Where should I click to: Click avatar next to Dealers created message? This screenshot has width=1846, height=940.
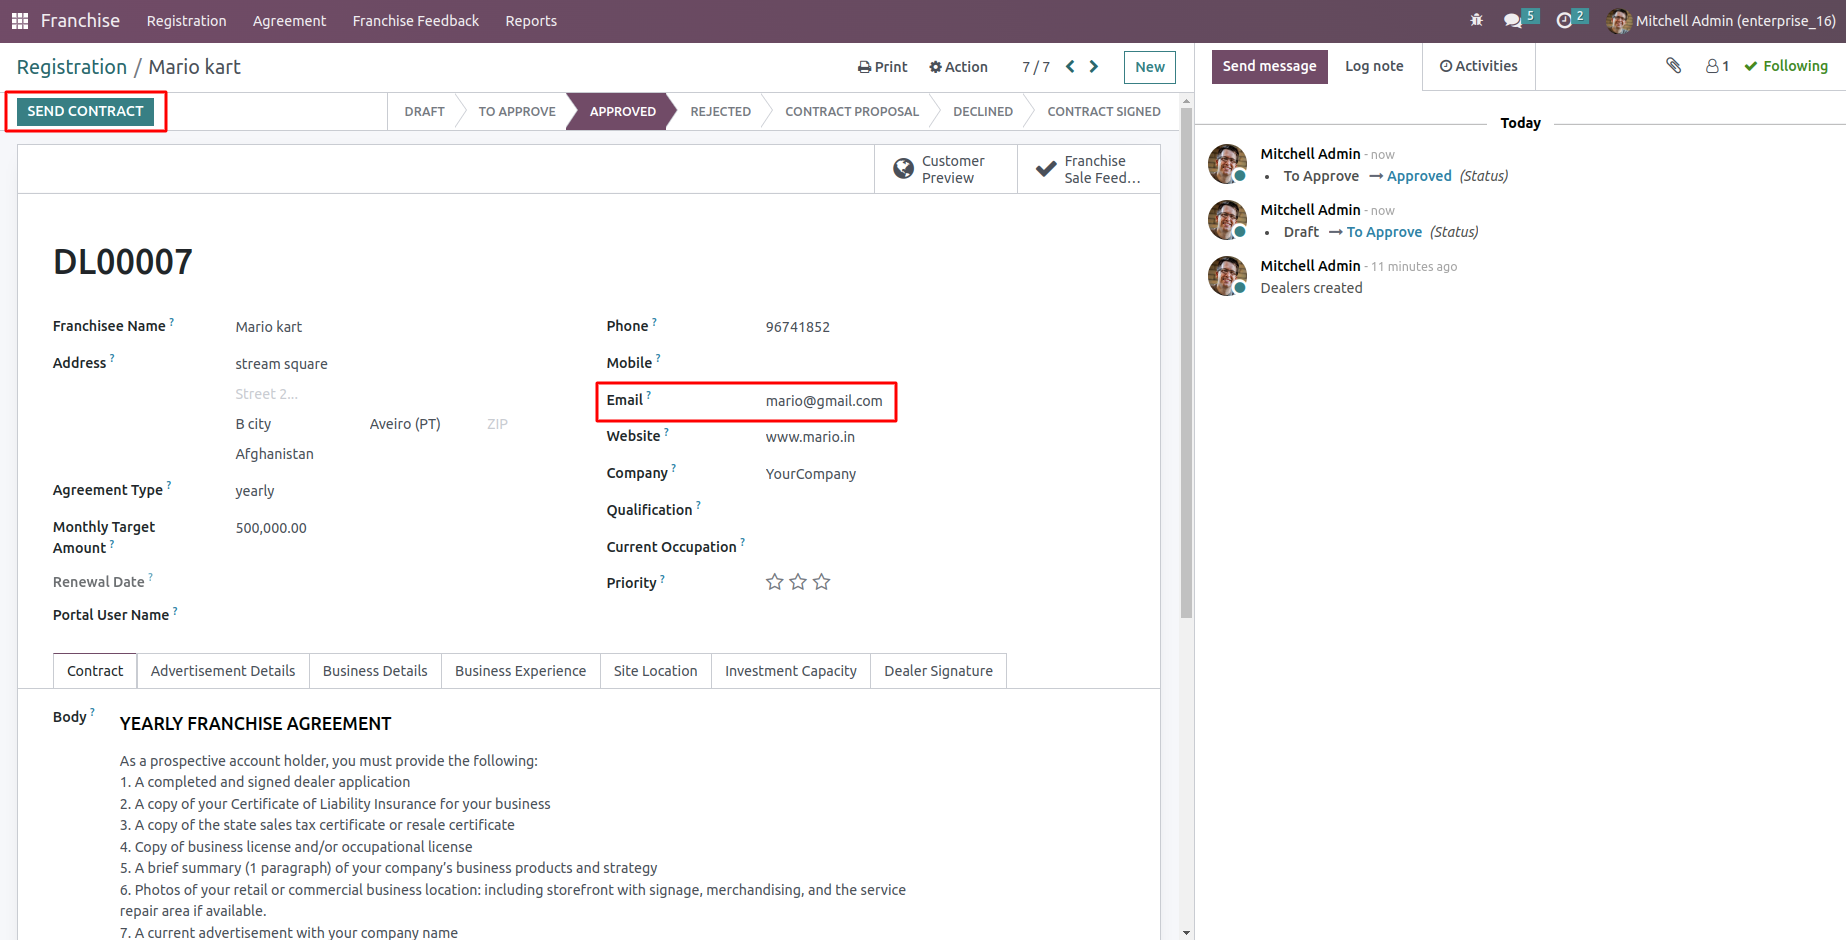coord(1227,276)
